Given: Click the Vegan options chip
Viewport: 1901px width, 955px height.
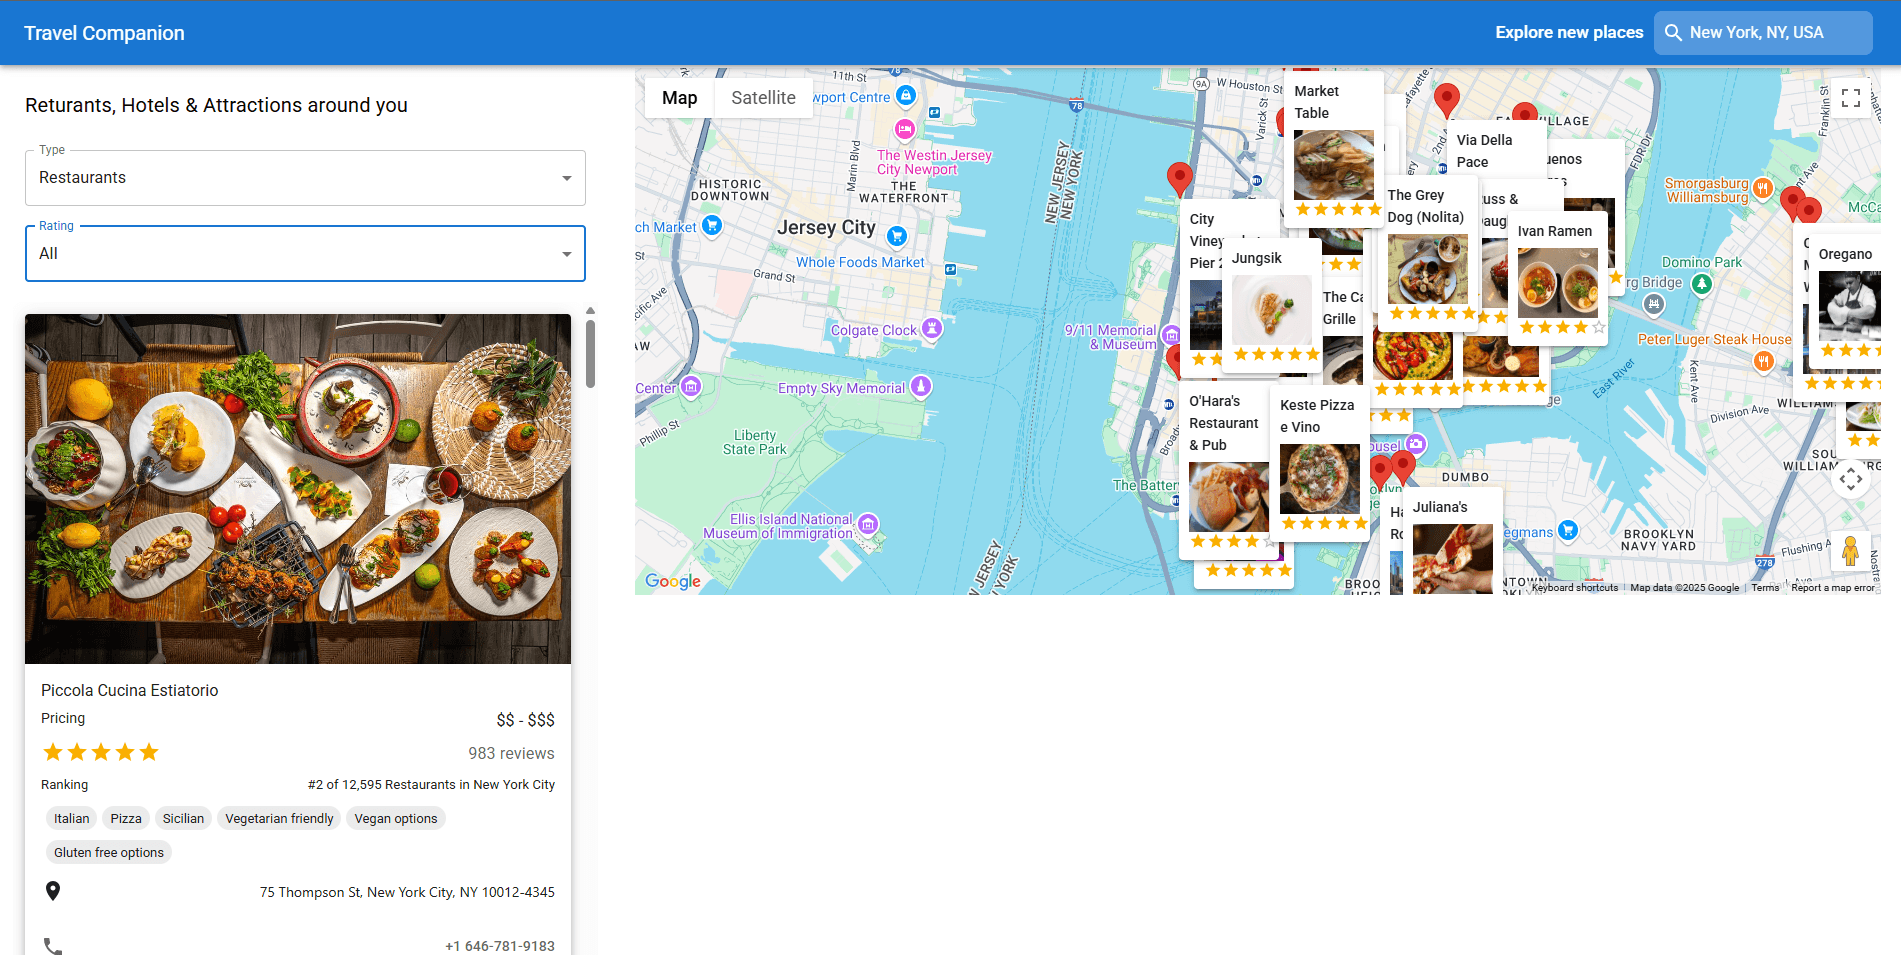Looking at the screenshot, I should coord(396,818).
